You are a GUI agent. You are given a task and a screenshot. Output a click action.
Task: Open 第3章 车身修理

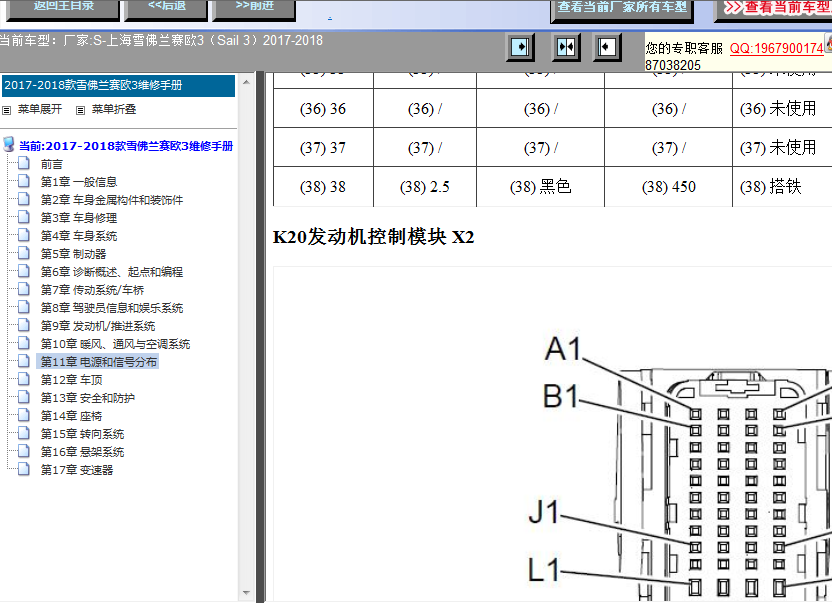(79, 218)
